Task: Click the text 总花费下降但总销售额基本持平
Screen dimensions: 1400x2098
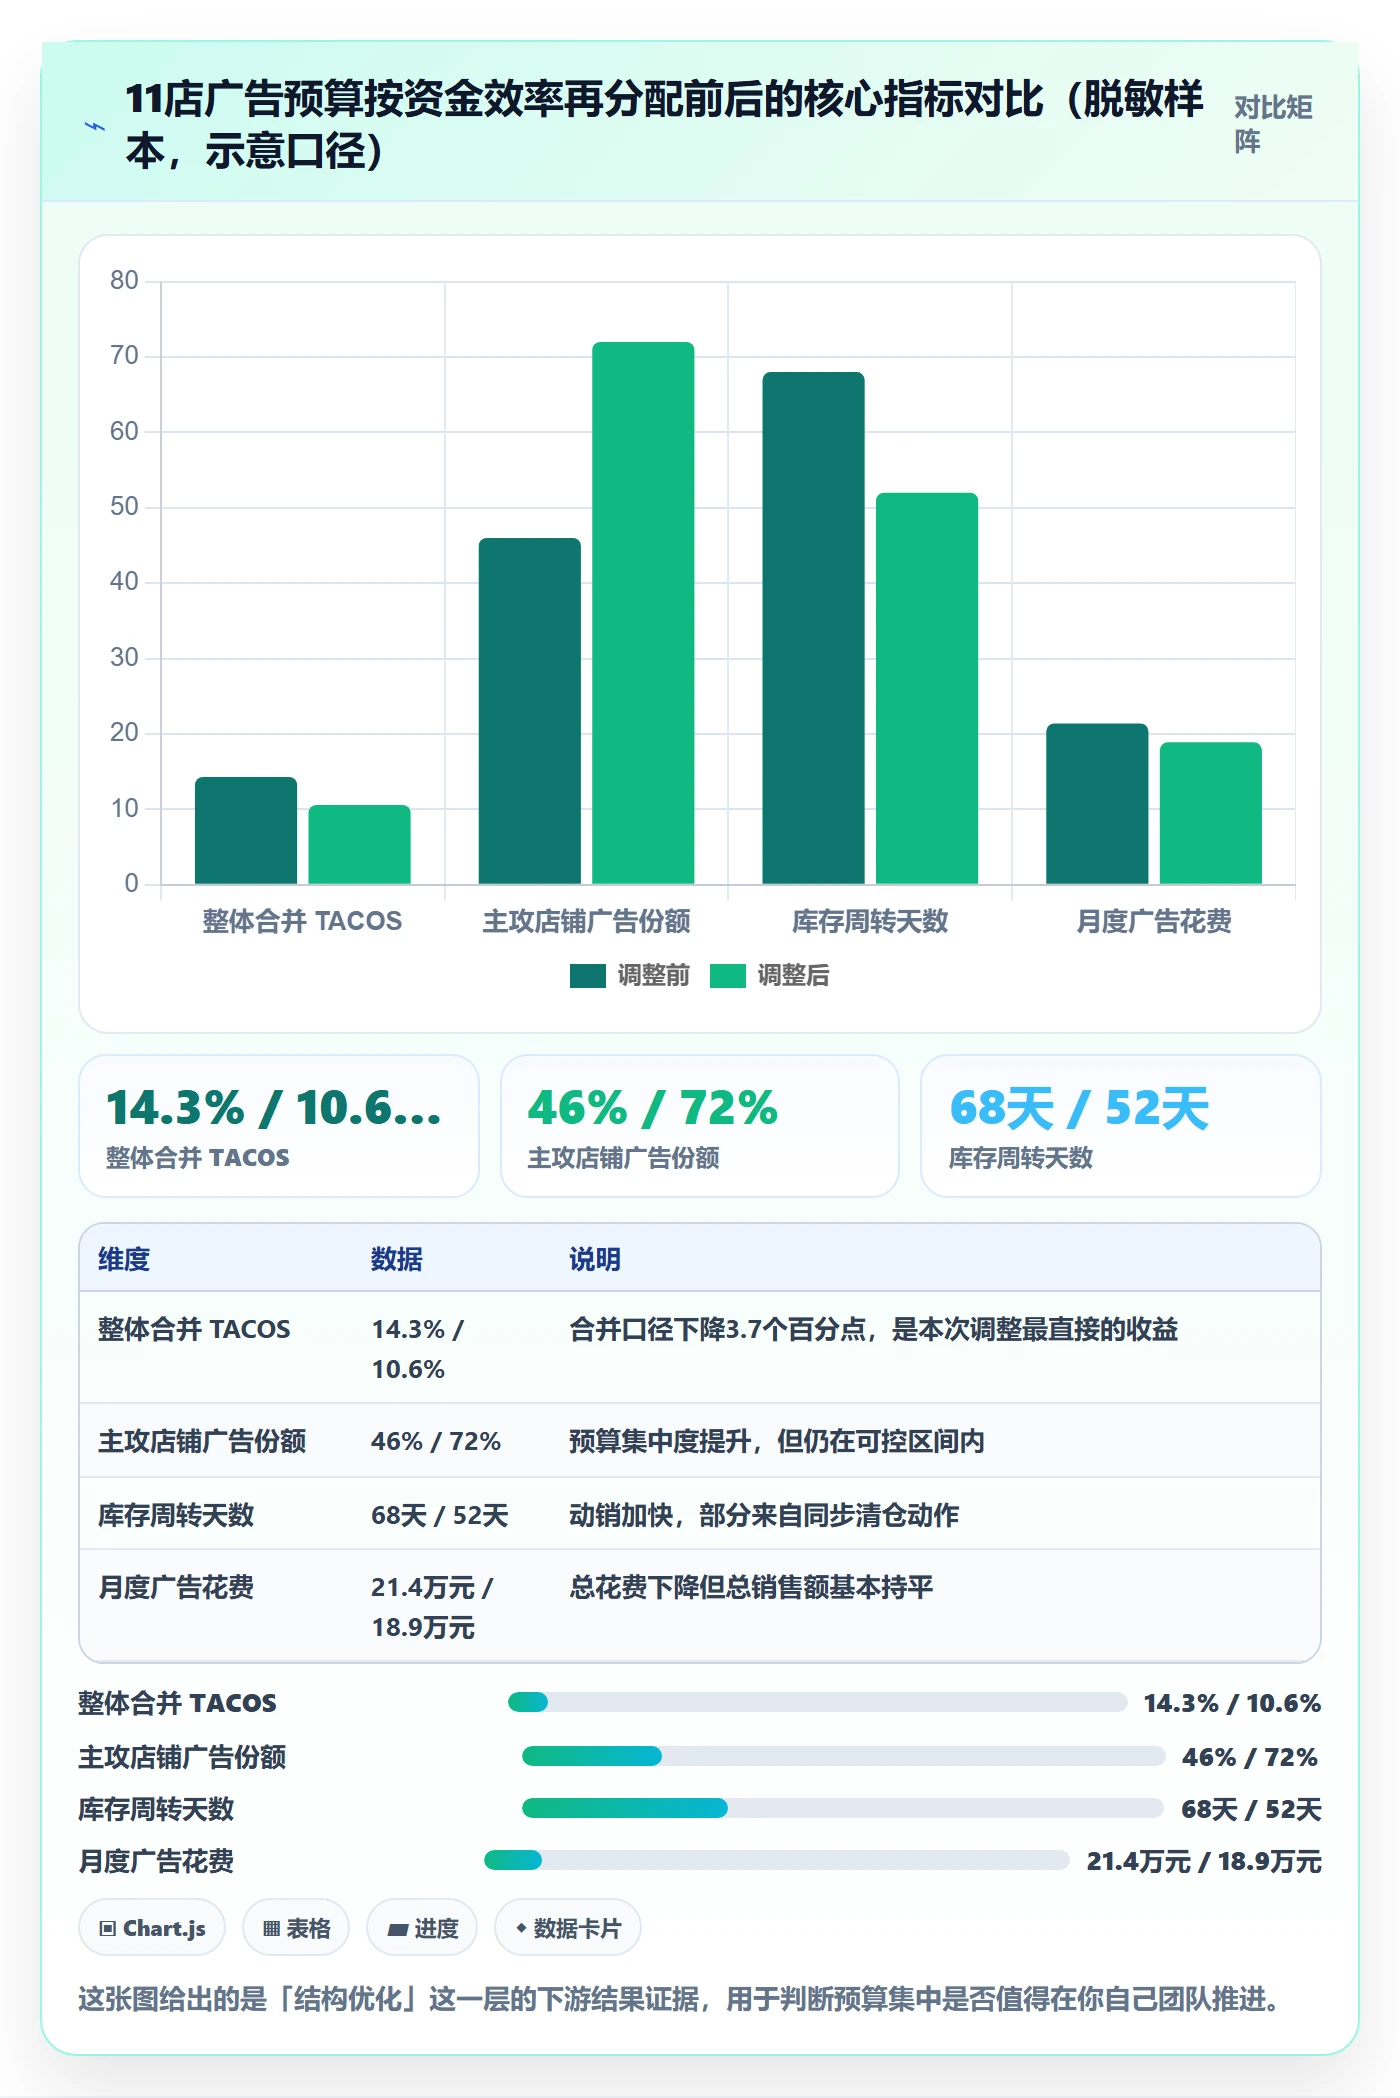Action: coord(751,1587)
